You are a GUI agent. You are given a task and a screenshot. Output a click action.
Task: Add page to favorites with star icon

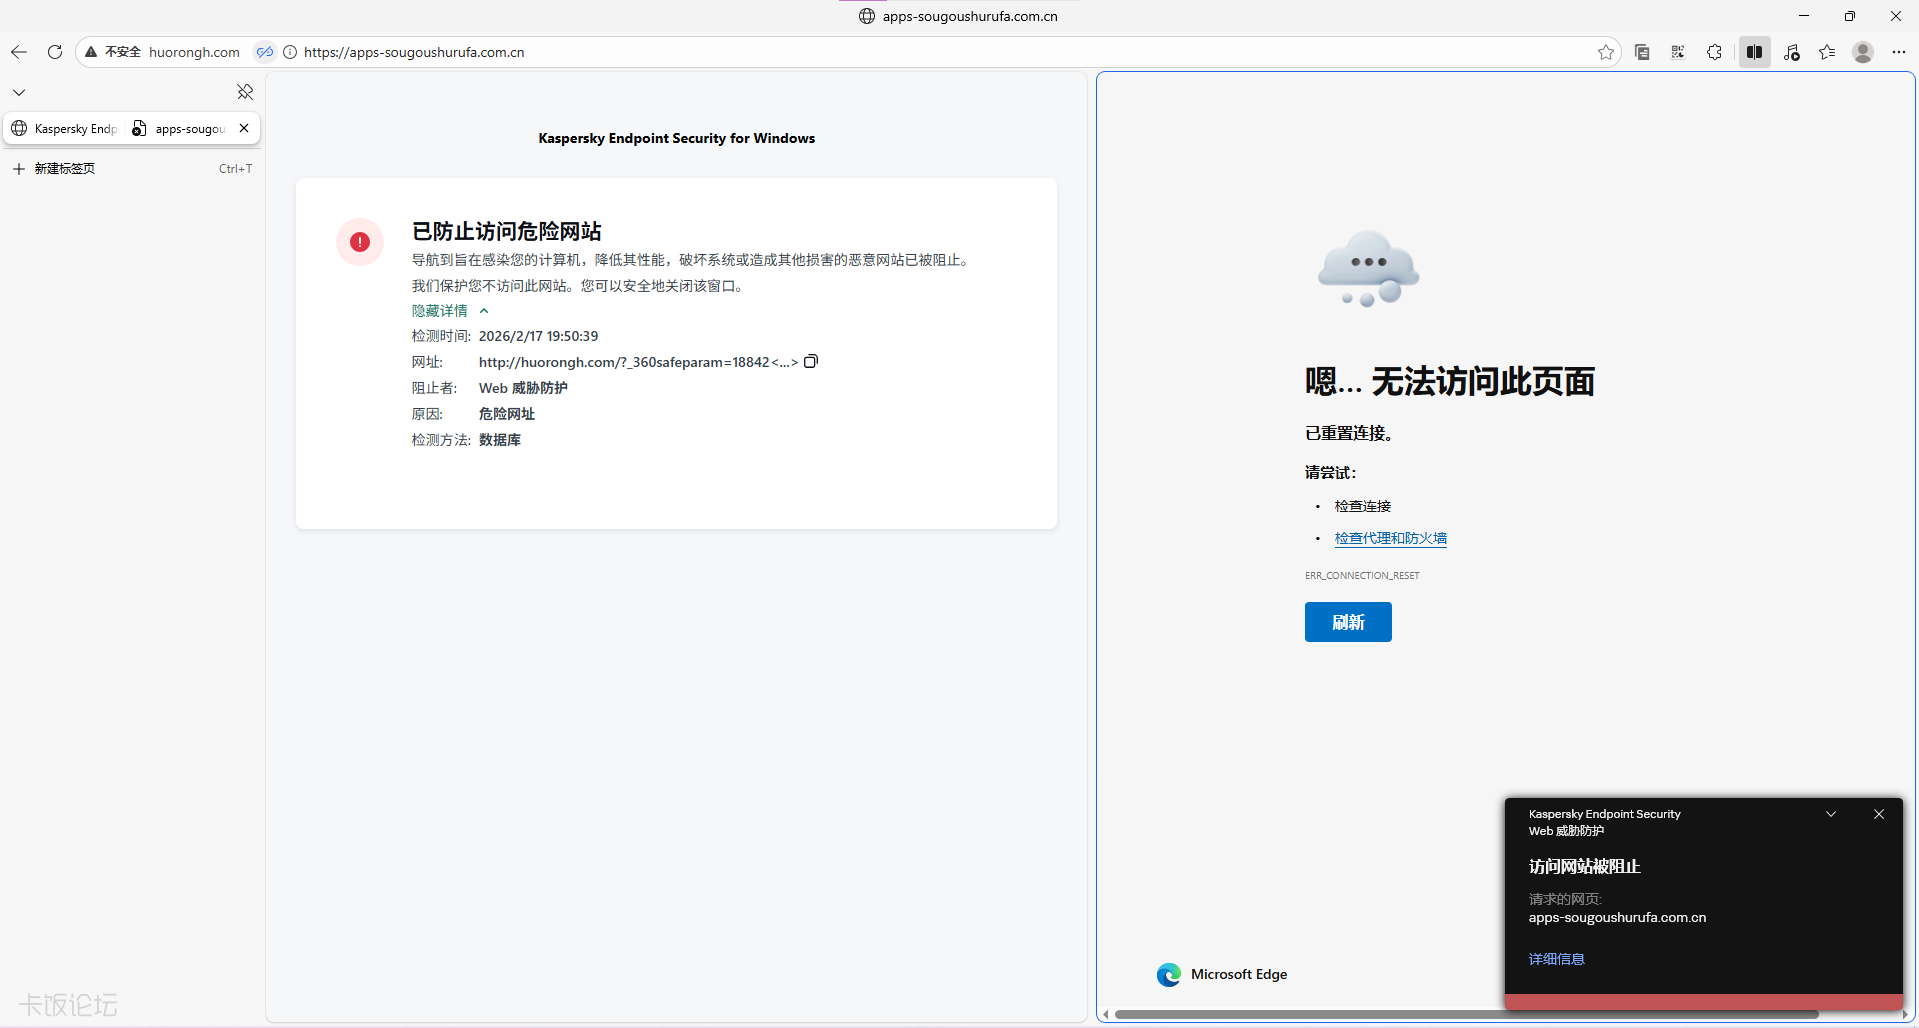coord(1605,52)
